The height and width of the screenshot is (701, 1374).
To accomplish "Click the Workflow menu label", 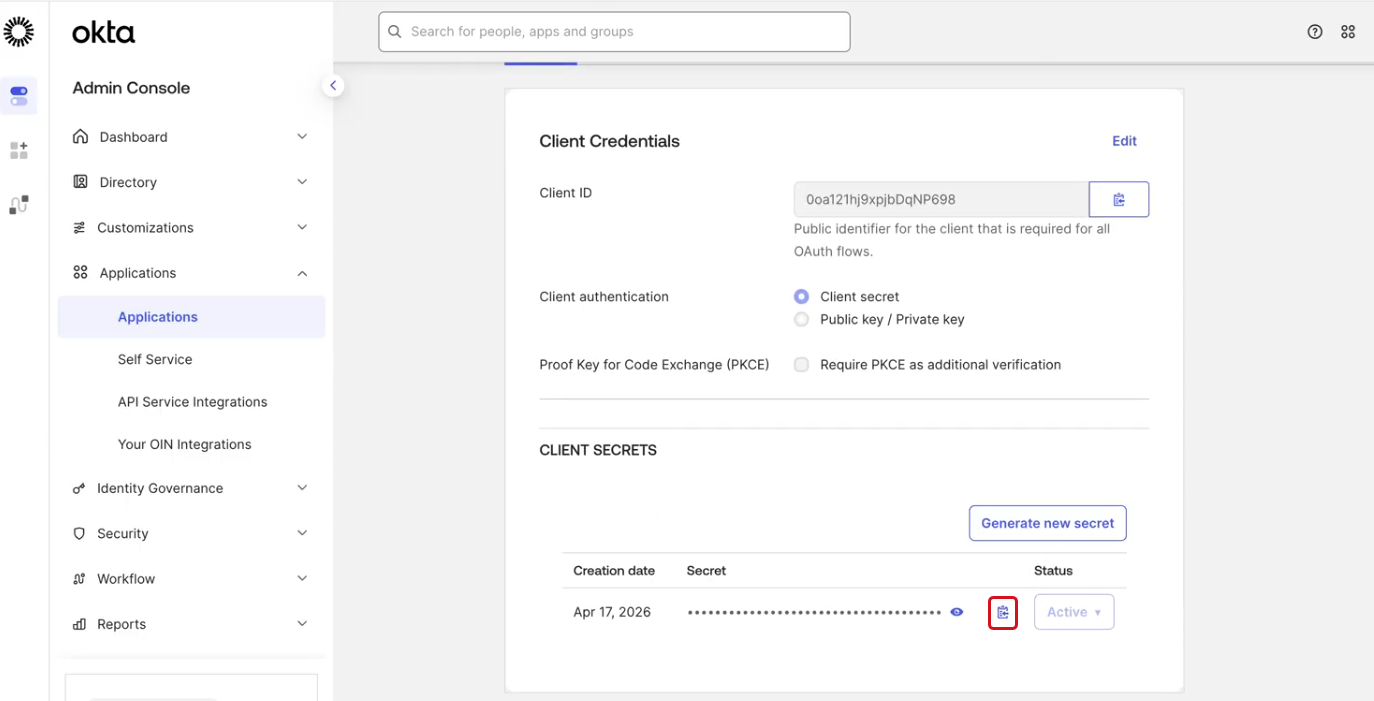I will pyautogui.click(x=126, y=579).
